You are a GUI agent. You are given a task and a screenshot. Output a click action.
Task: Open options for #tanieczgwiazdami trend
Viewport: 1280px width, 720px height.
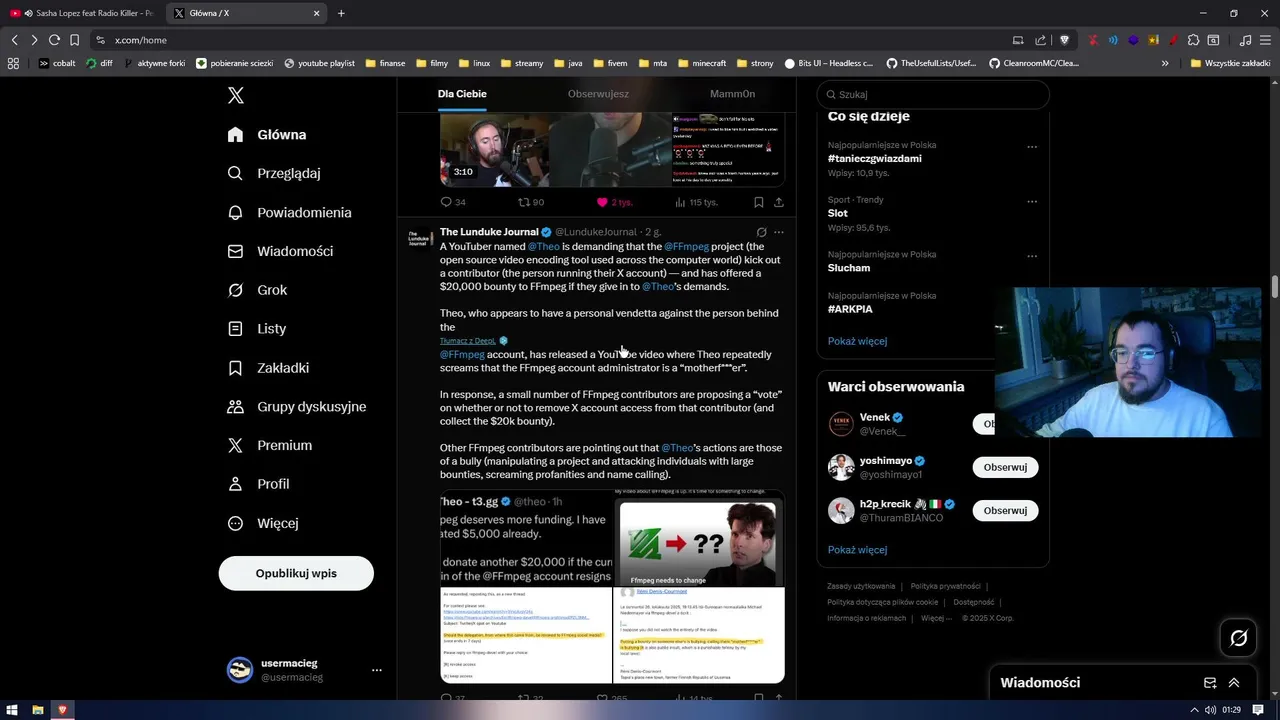(1032, 147)
